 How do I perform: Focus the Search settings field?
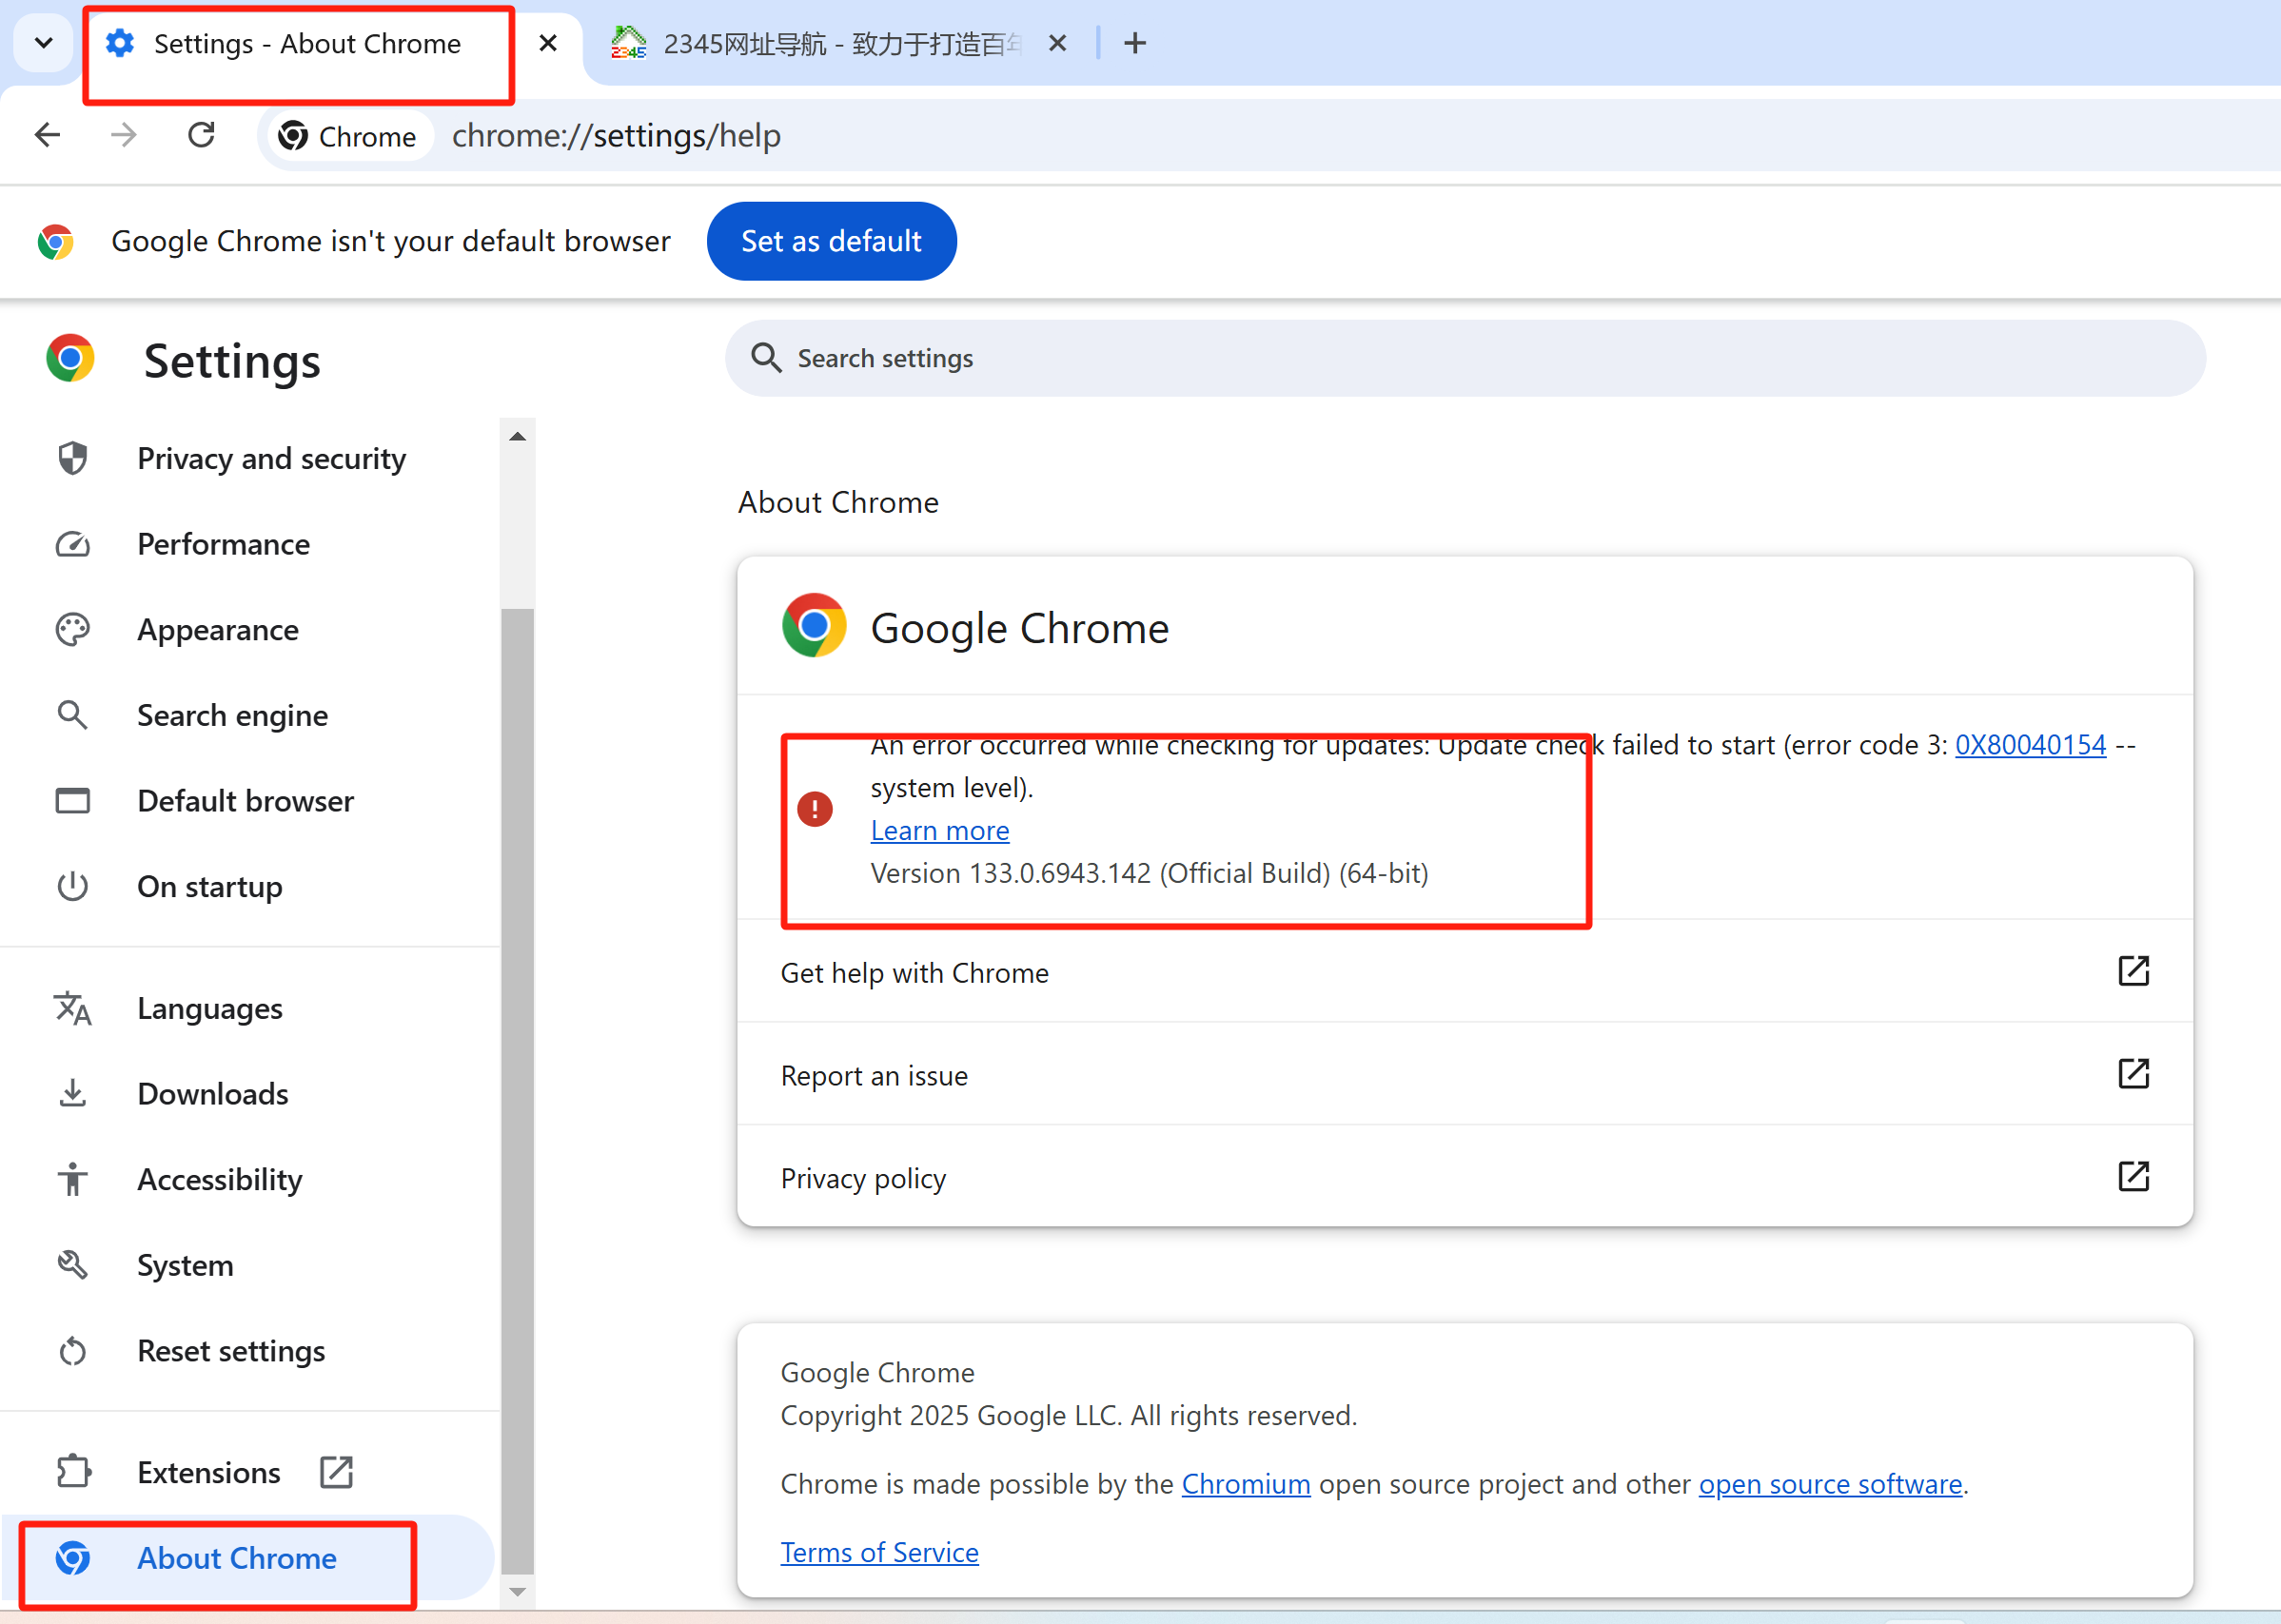pos(1465,358)
